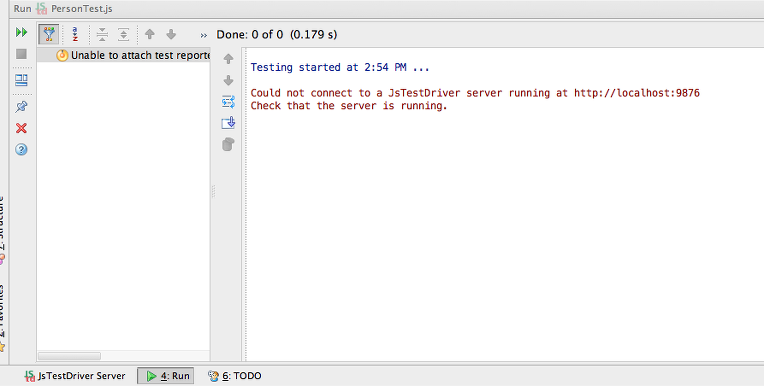Viewport: 764px width, 386px height.
Task: Open the JsTestDriver Server tool window
Action: [75, 376]
